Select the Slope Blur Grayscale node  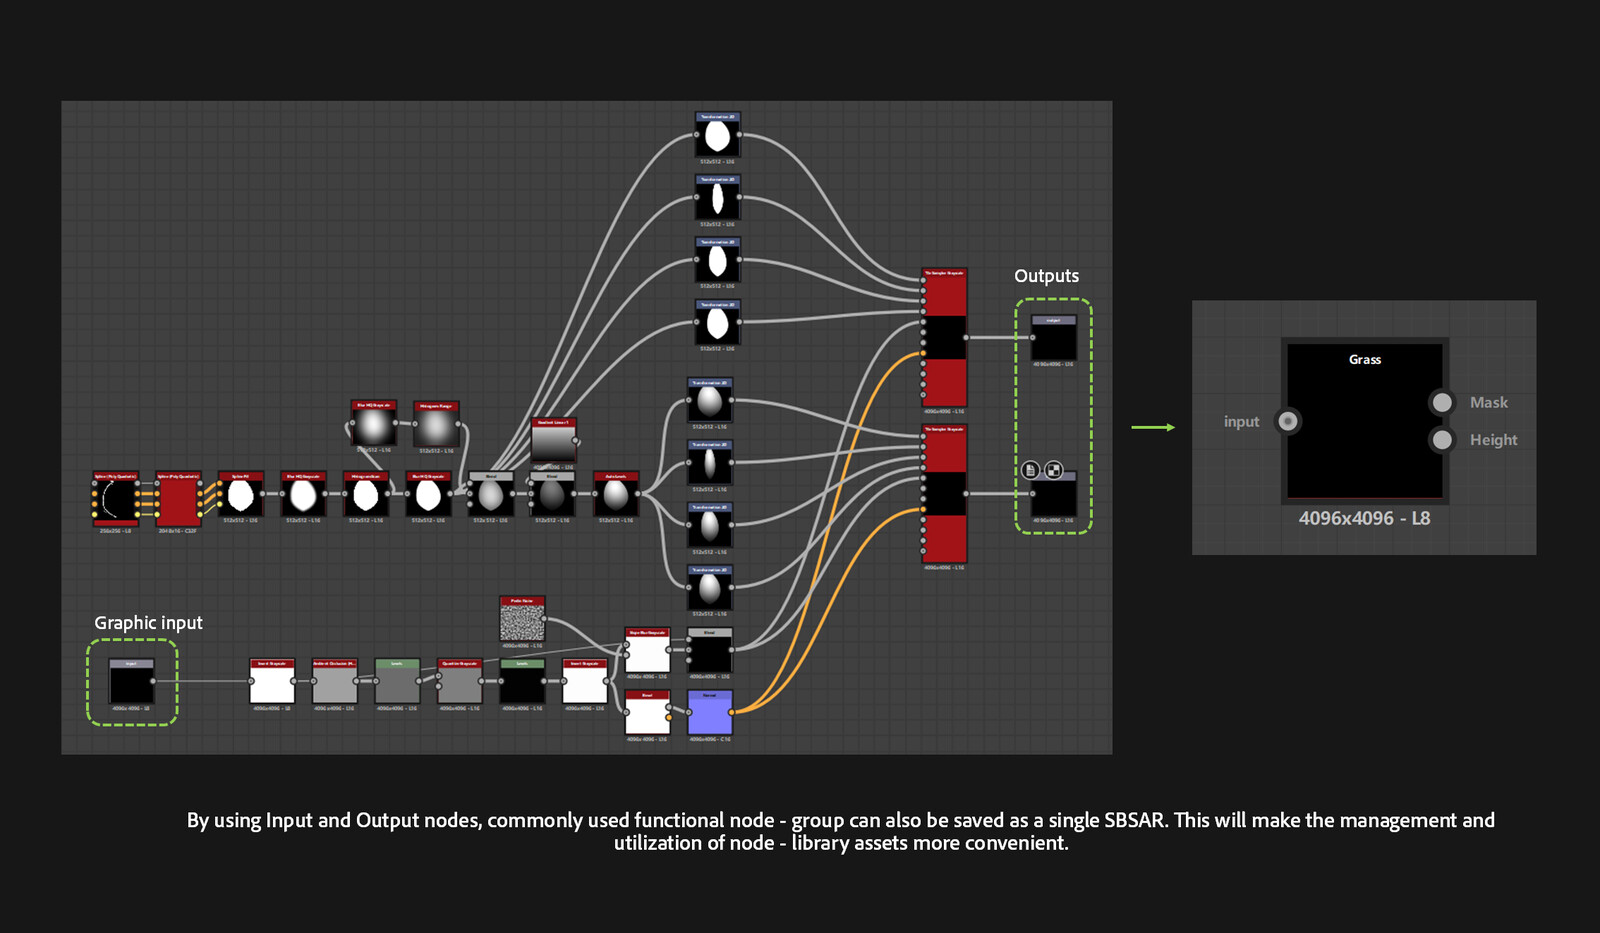coord(647,650)
